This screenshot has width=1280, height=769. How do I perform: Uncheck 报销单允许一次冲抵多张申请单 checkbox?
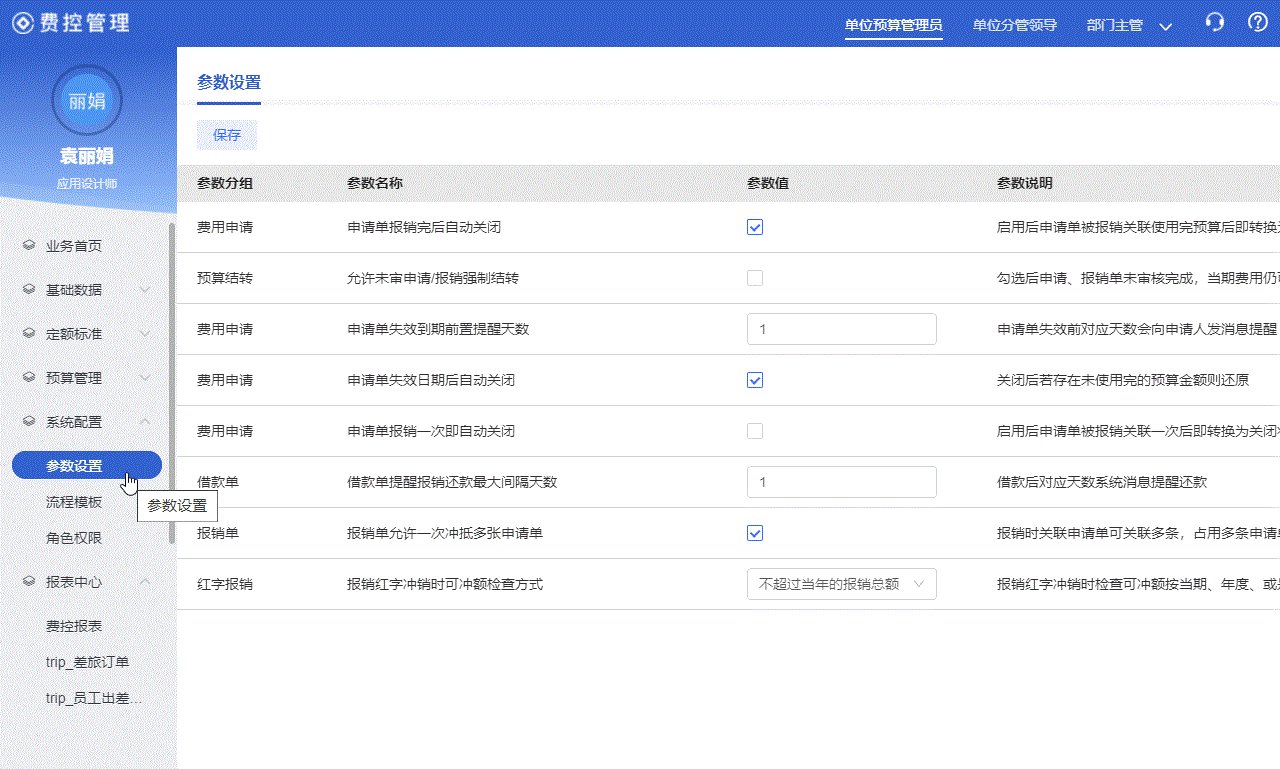[755, 533]
